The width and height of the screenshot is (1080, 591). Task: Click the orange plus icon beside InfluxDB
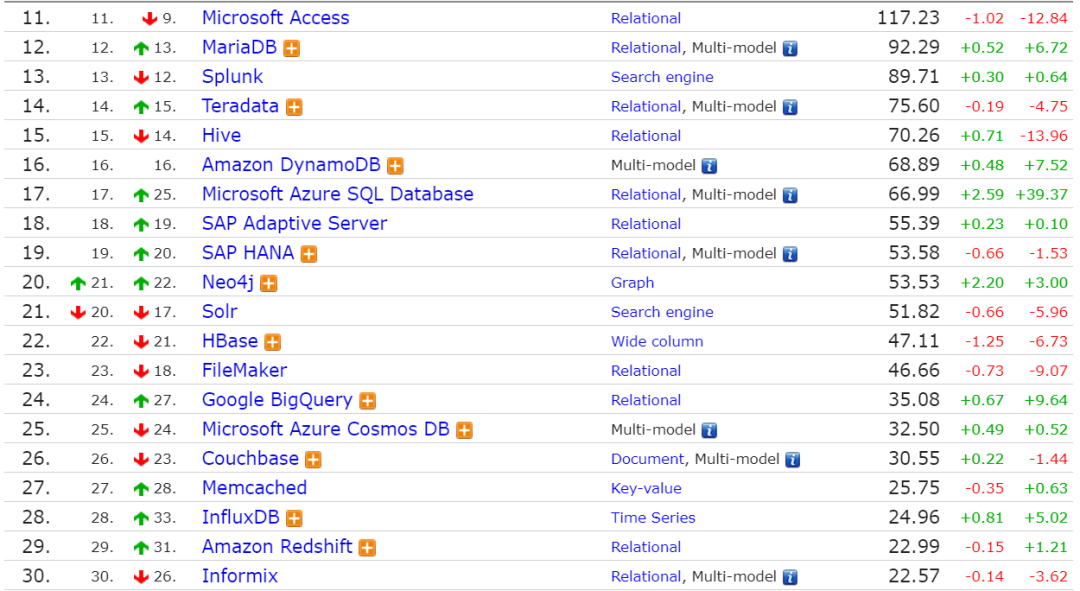click(294, 518)
